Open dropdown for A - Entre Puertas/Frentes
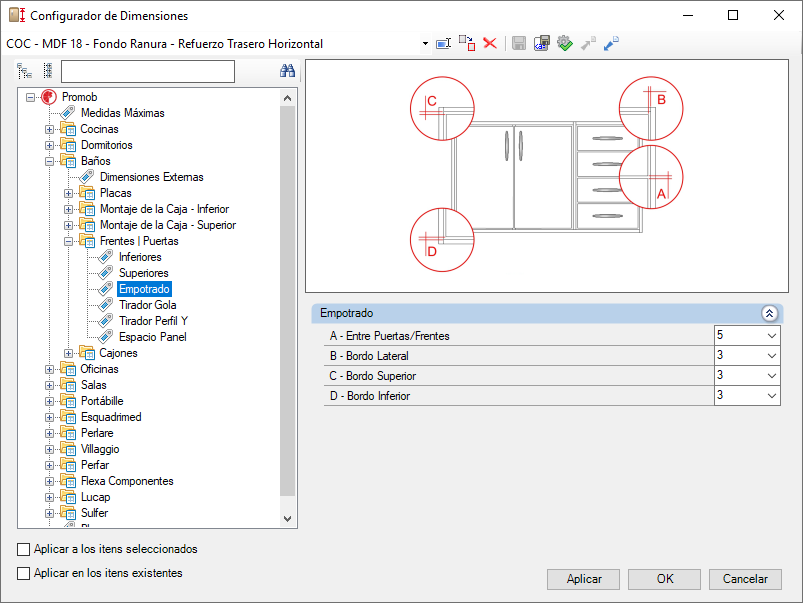 772,336
